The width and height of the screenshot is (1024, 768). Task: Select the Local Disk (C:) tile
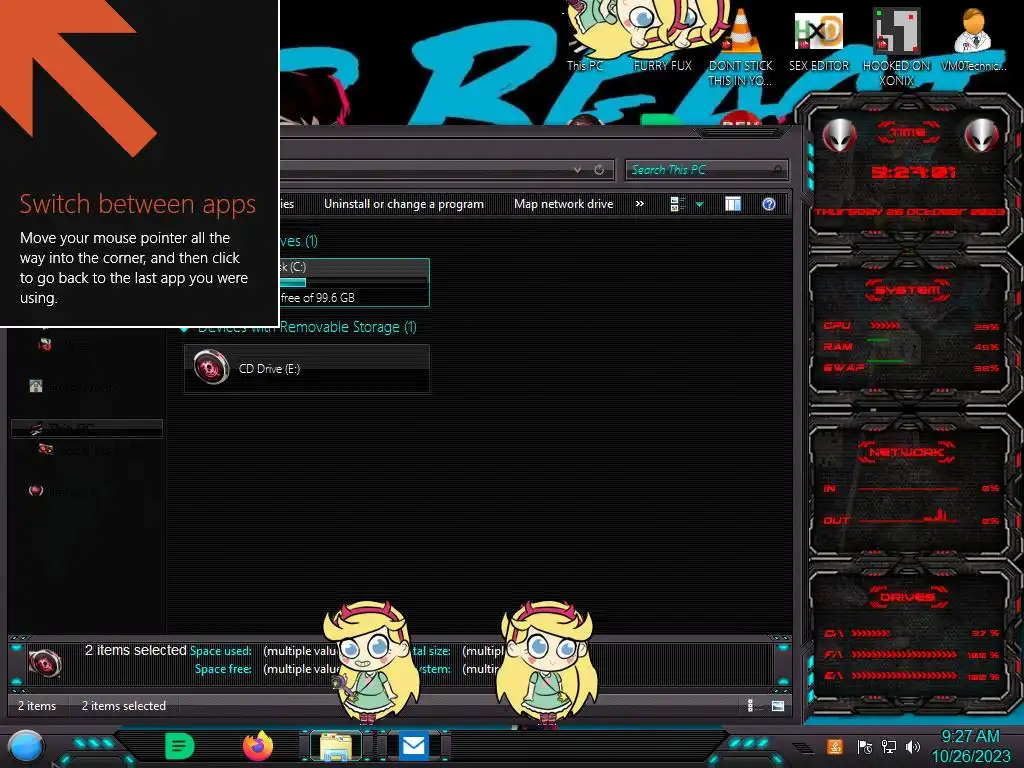click(x=353, y=283)
